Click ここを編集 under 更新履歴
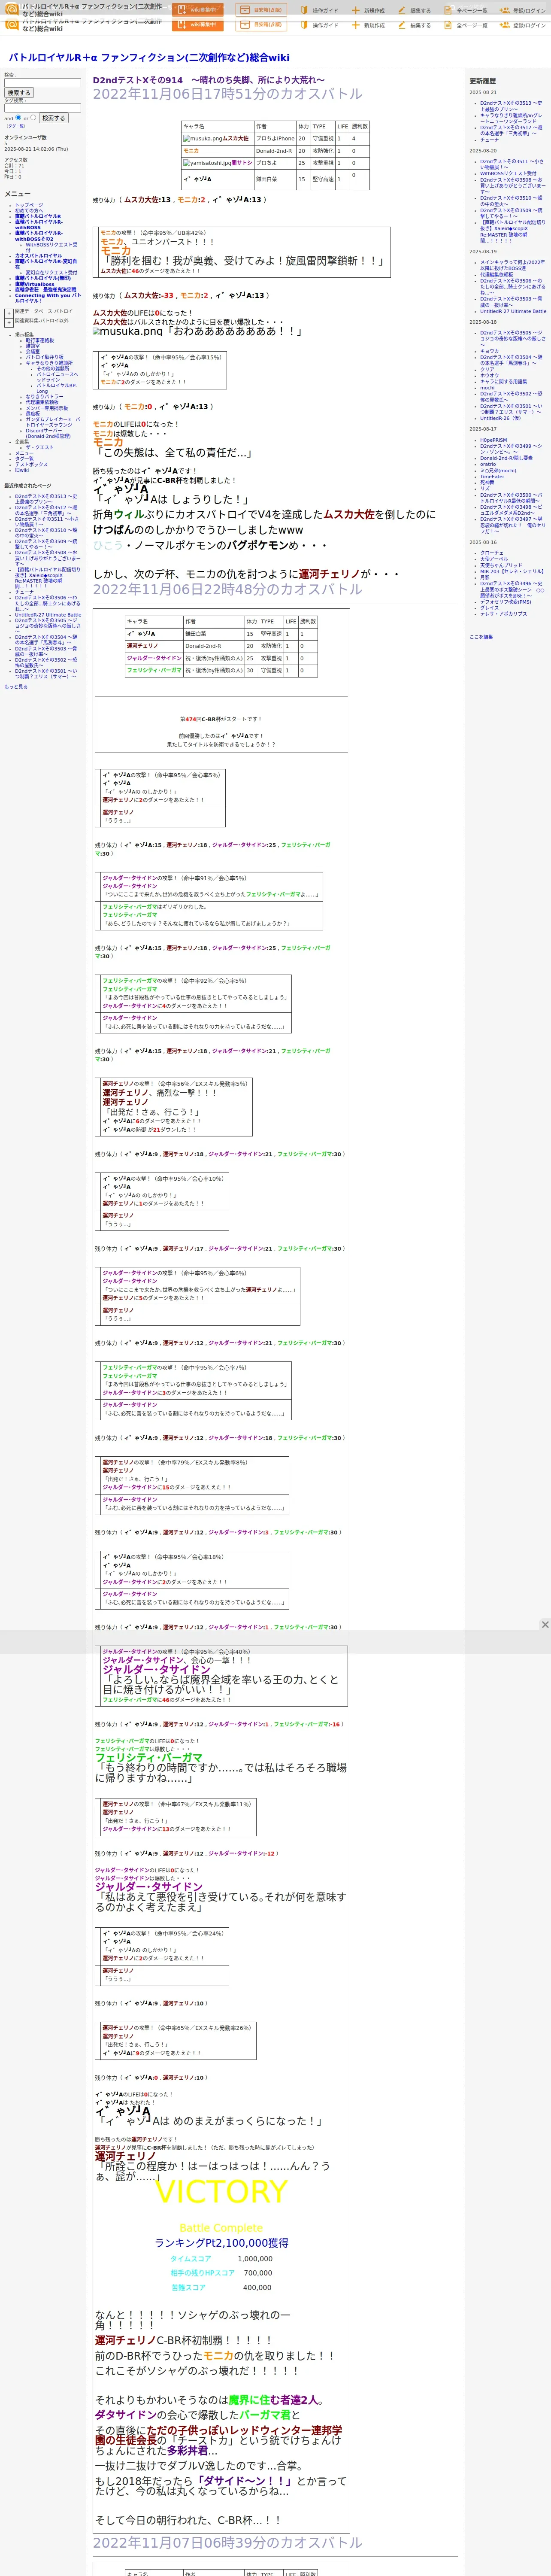This screenshot has width=551, height=2576. (480, 637)
